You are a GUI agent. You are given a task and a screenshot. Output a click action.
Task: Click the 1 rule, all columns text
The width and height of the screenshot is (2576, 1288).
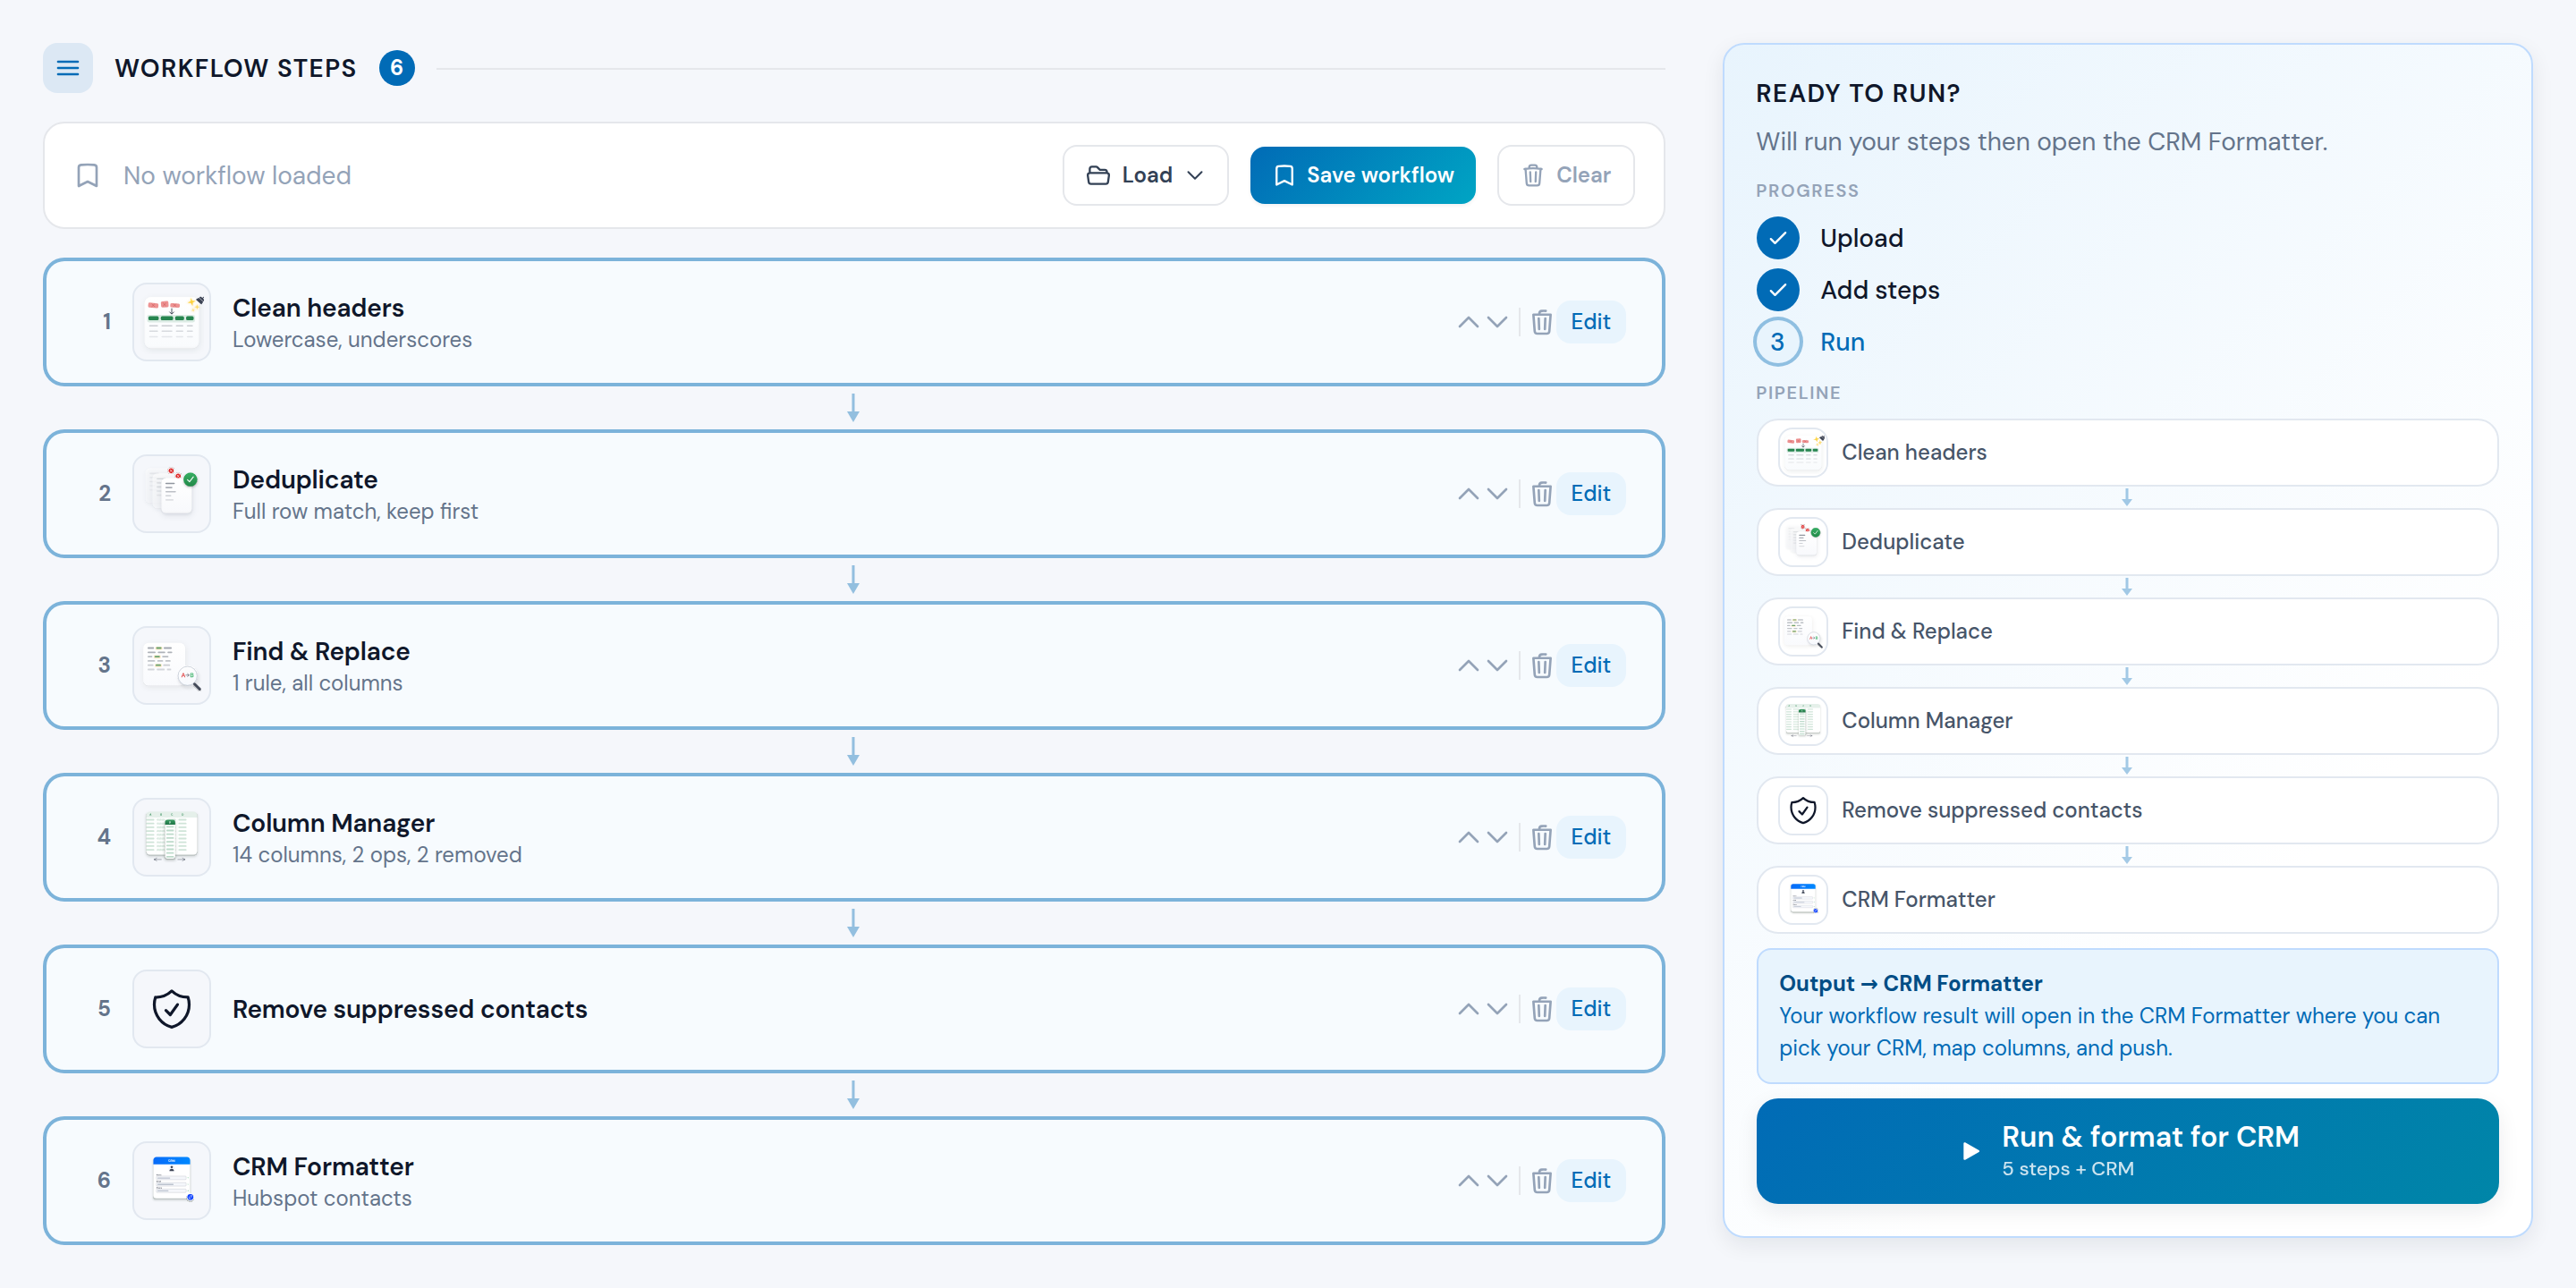[317, 684]
